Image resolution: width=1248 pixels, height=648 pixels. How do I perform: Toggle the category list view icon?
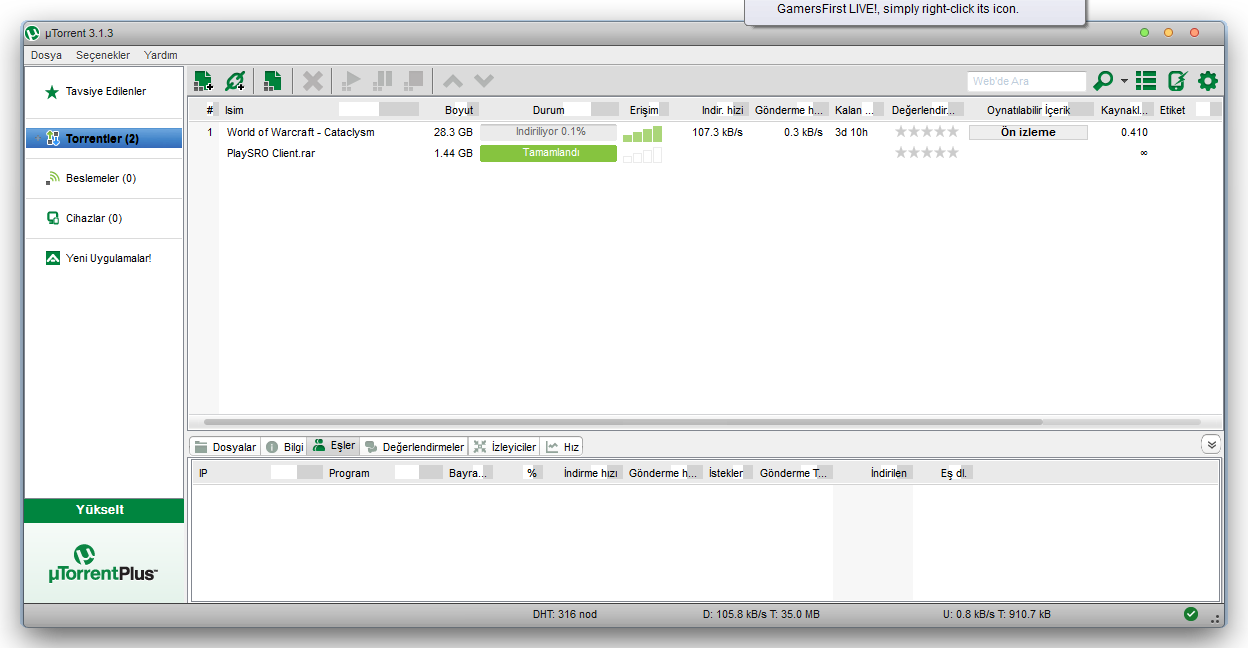(1146, 81)
